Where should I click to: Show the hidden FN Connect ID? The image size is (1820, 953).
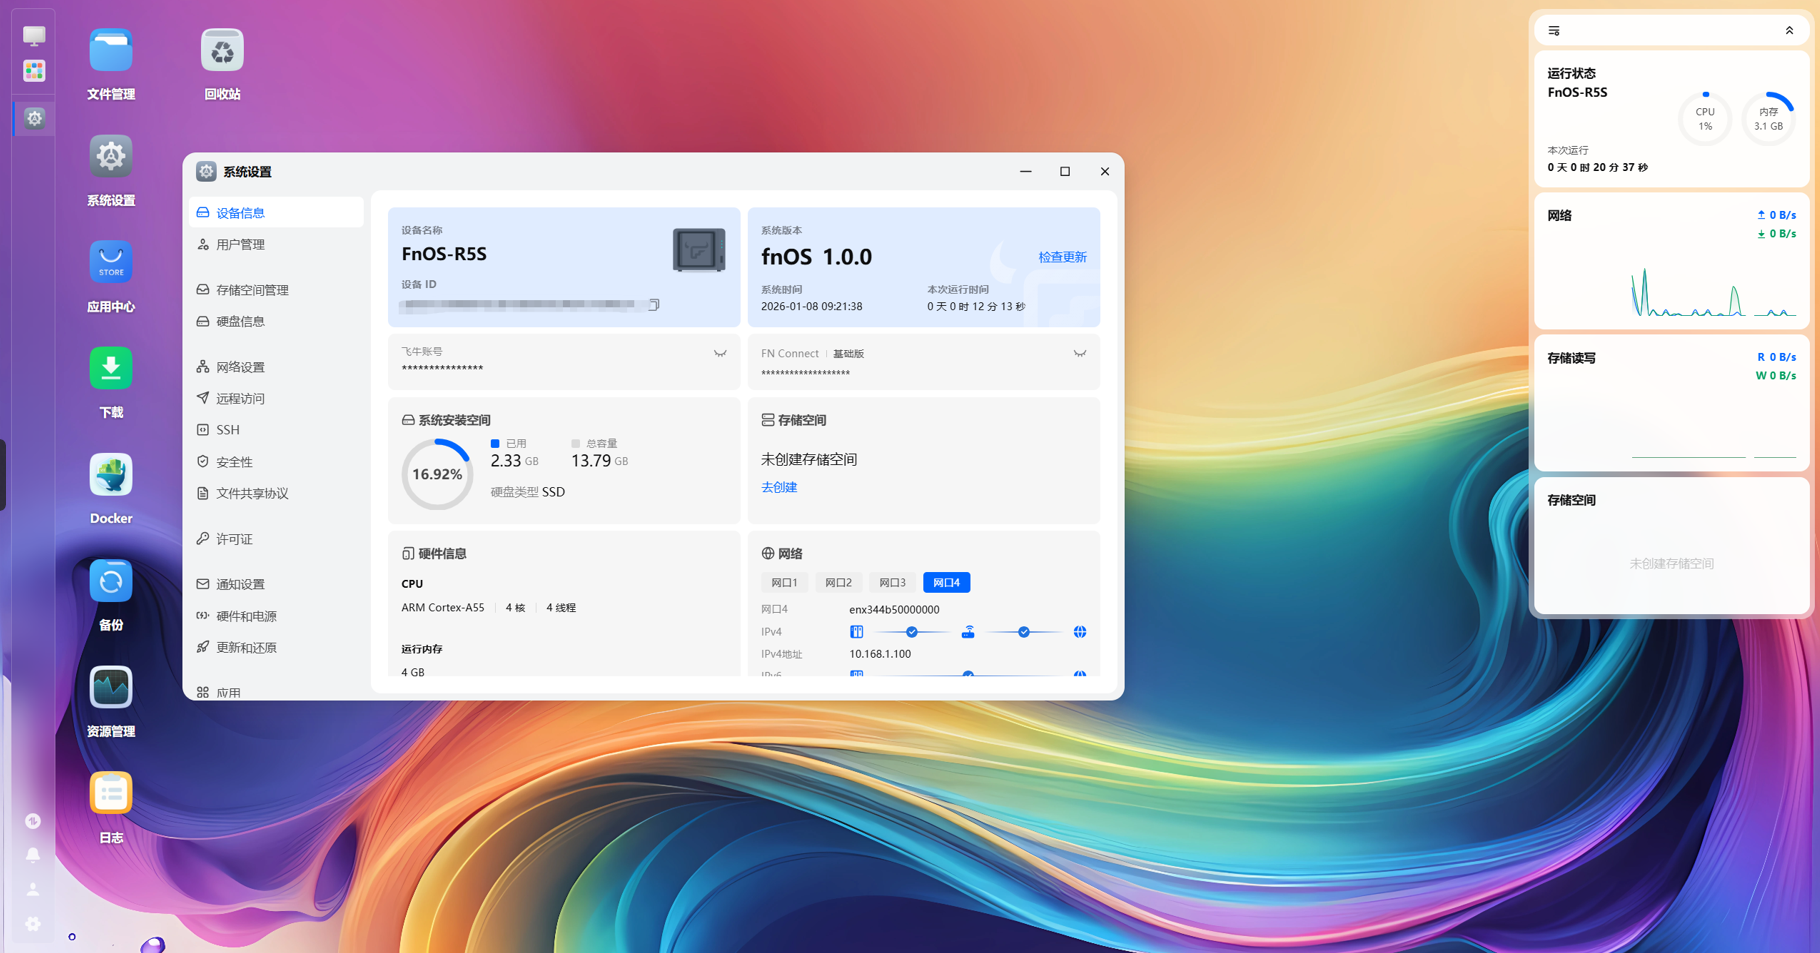pos(1080,353)
